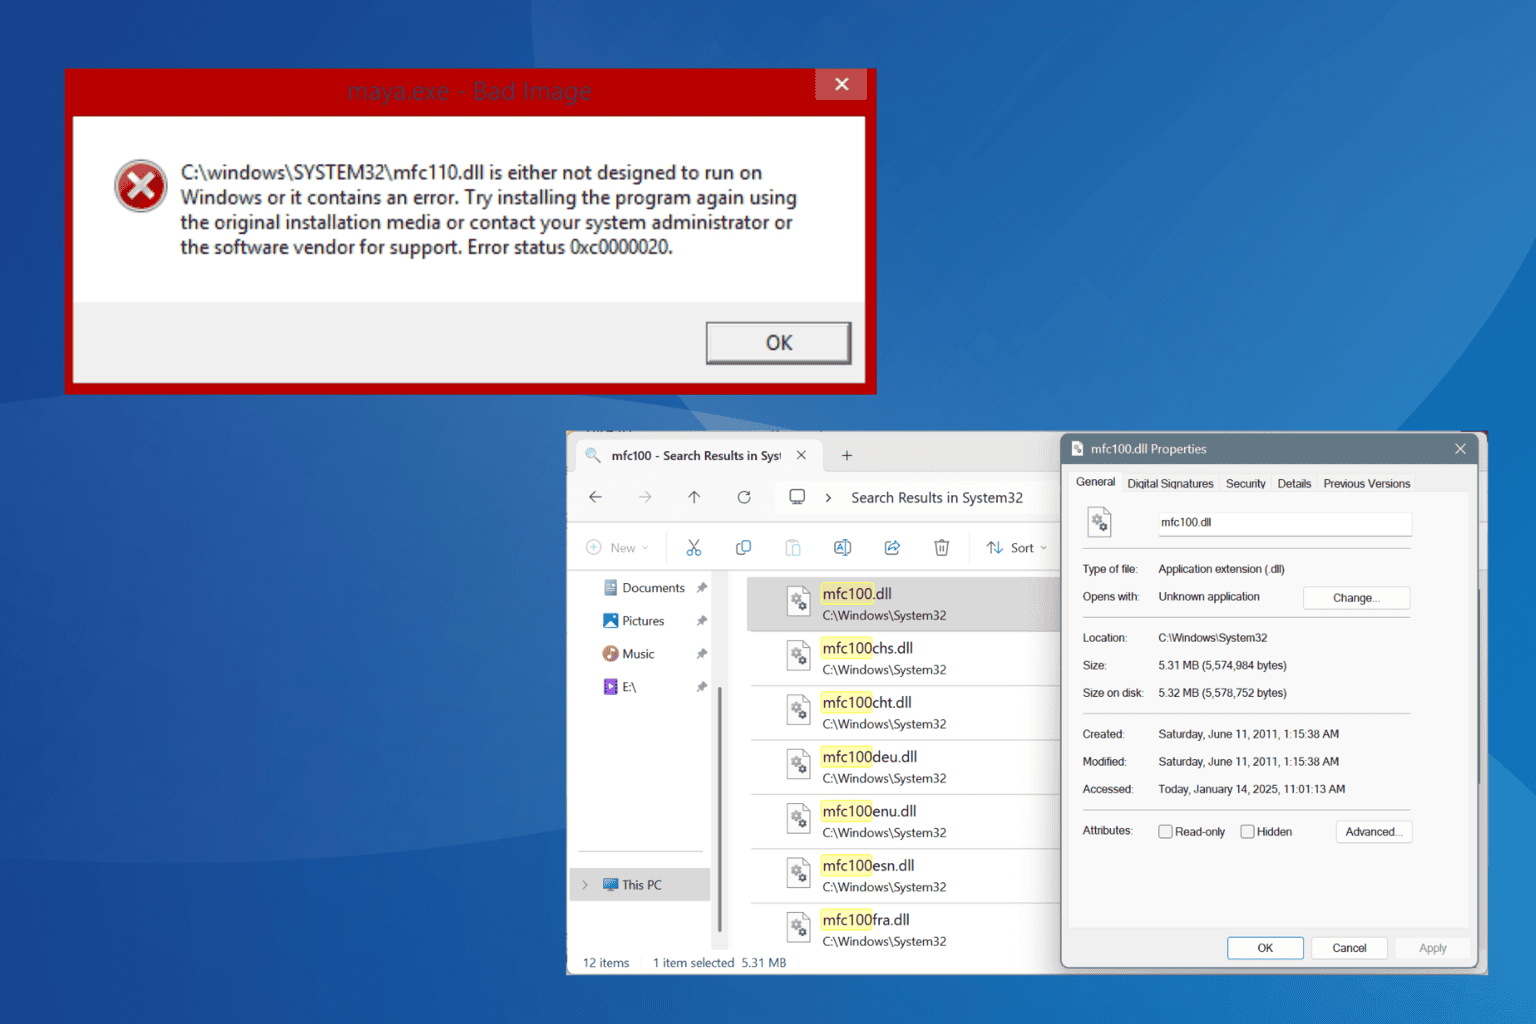The image size is (1536, 1024).
Task: Open Documents in the navigation pane
Action: 653,588
